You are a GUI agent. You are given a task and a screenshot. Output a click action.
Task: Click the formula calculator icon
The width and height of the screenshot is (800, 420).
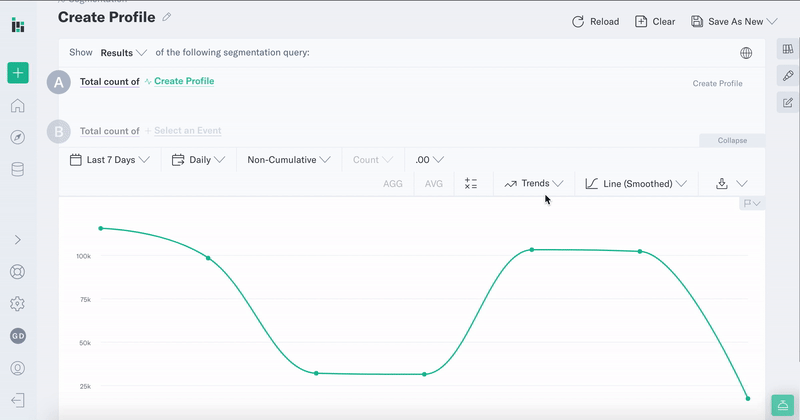coord(471,184)
